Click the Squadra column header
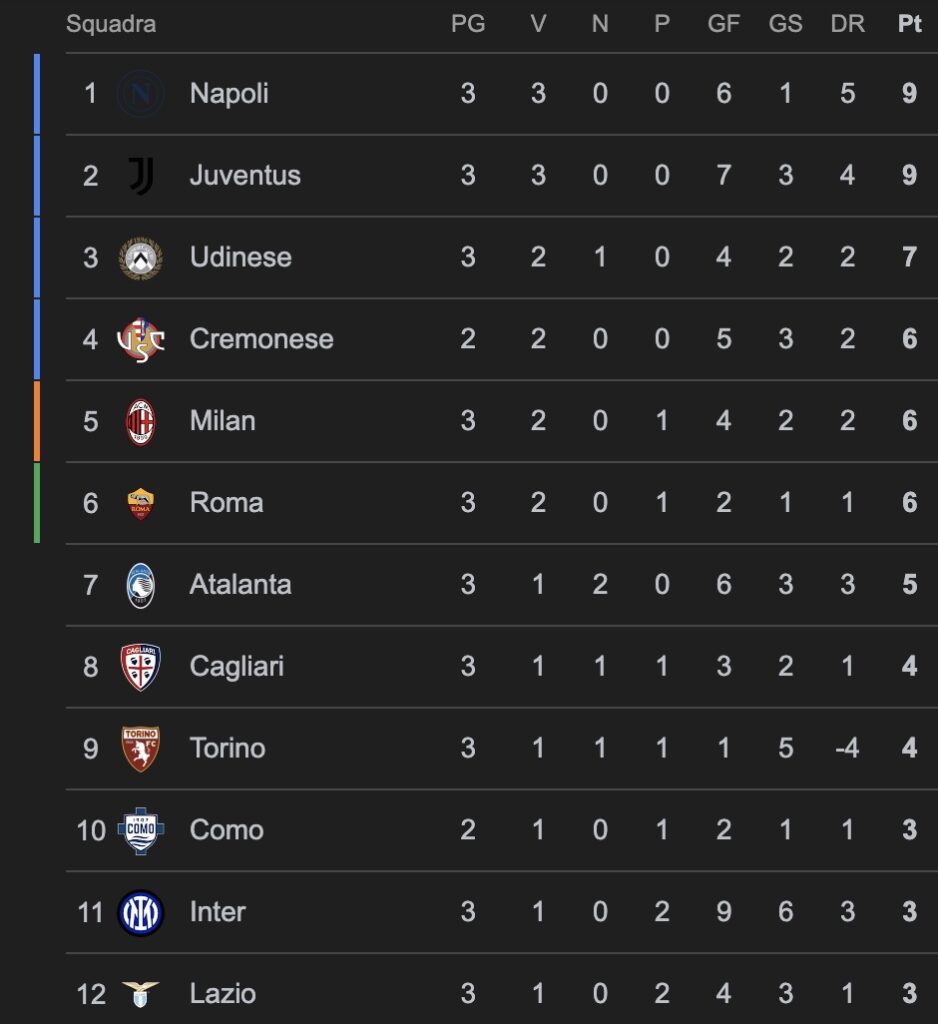 tap(111, 24)
